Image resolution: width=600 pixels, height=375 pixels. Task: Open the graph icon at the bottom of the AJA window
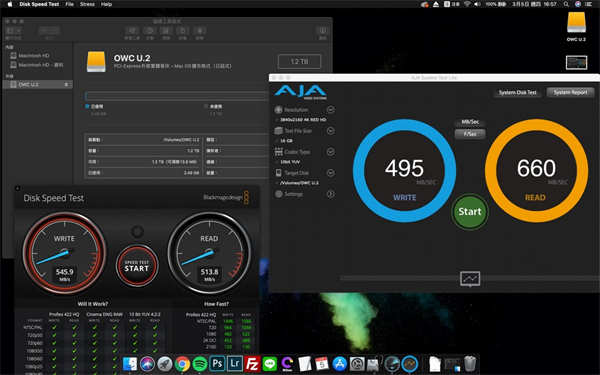[470, 279]
